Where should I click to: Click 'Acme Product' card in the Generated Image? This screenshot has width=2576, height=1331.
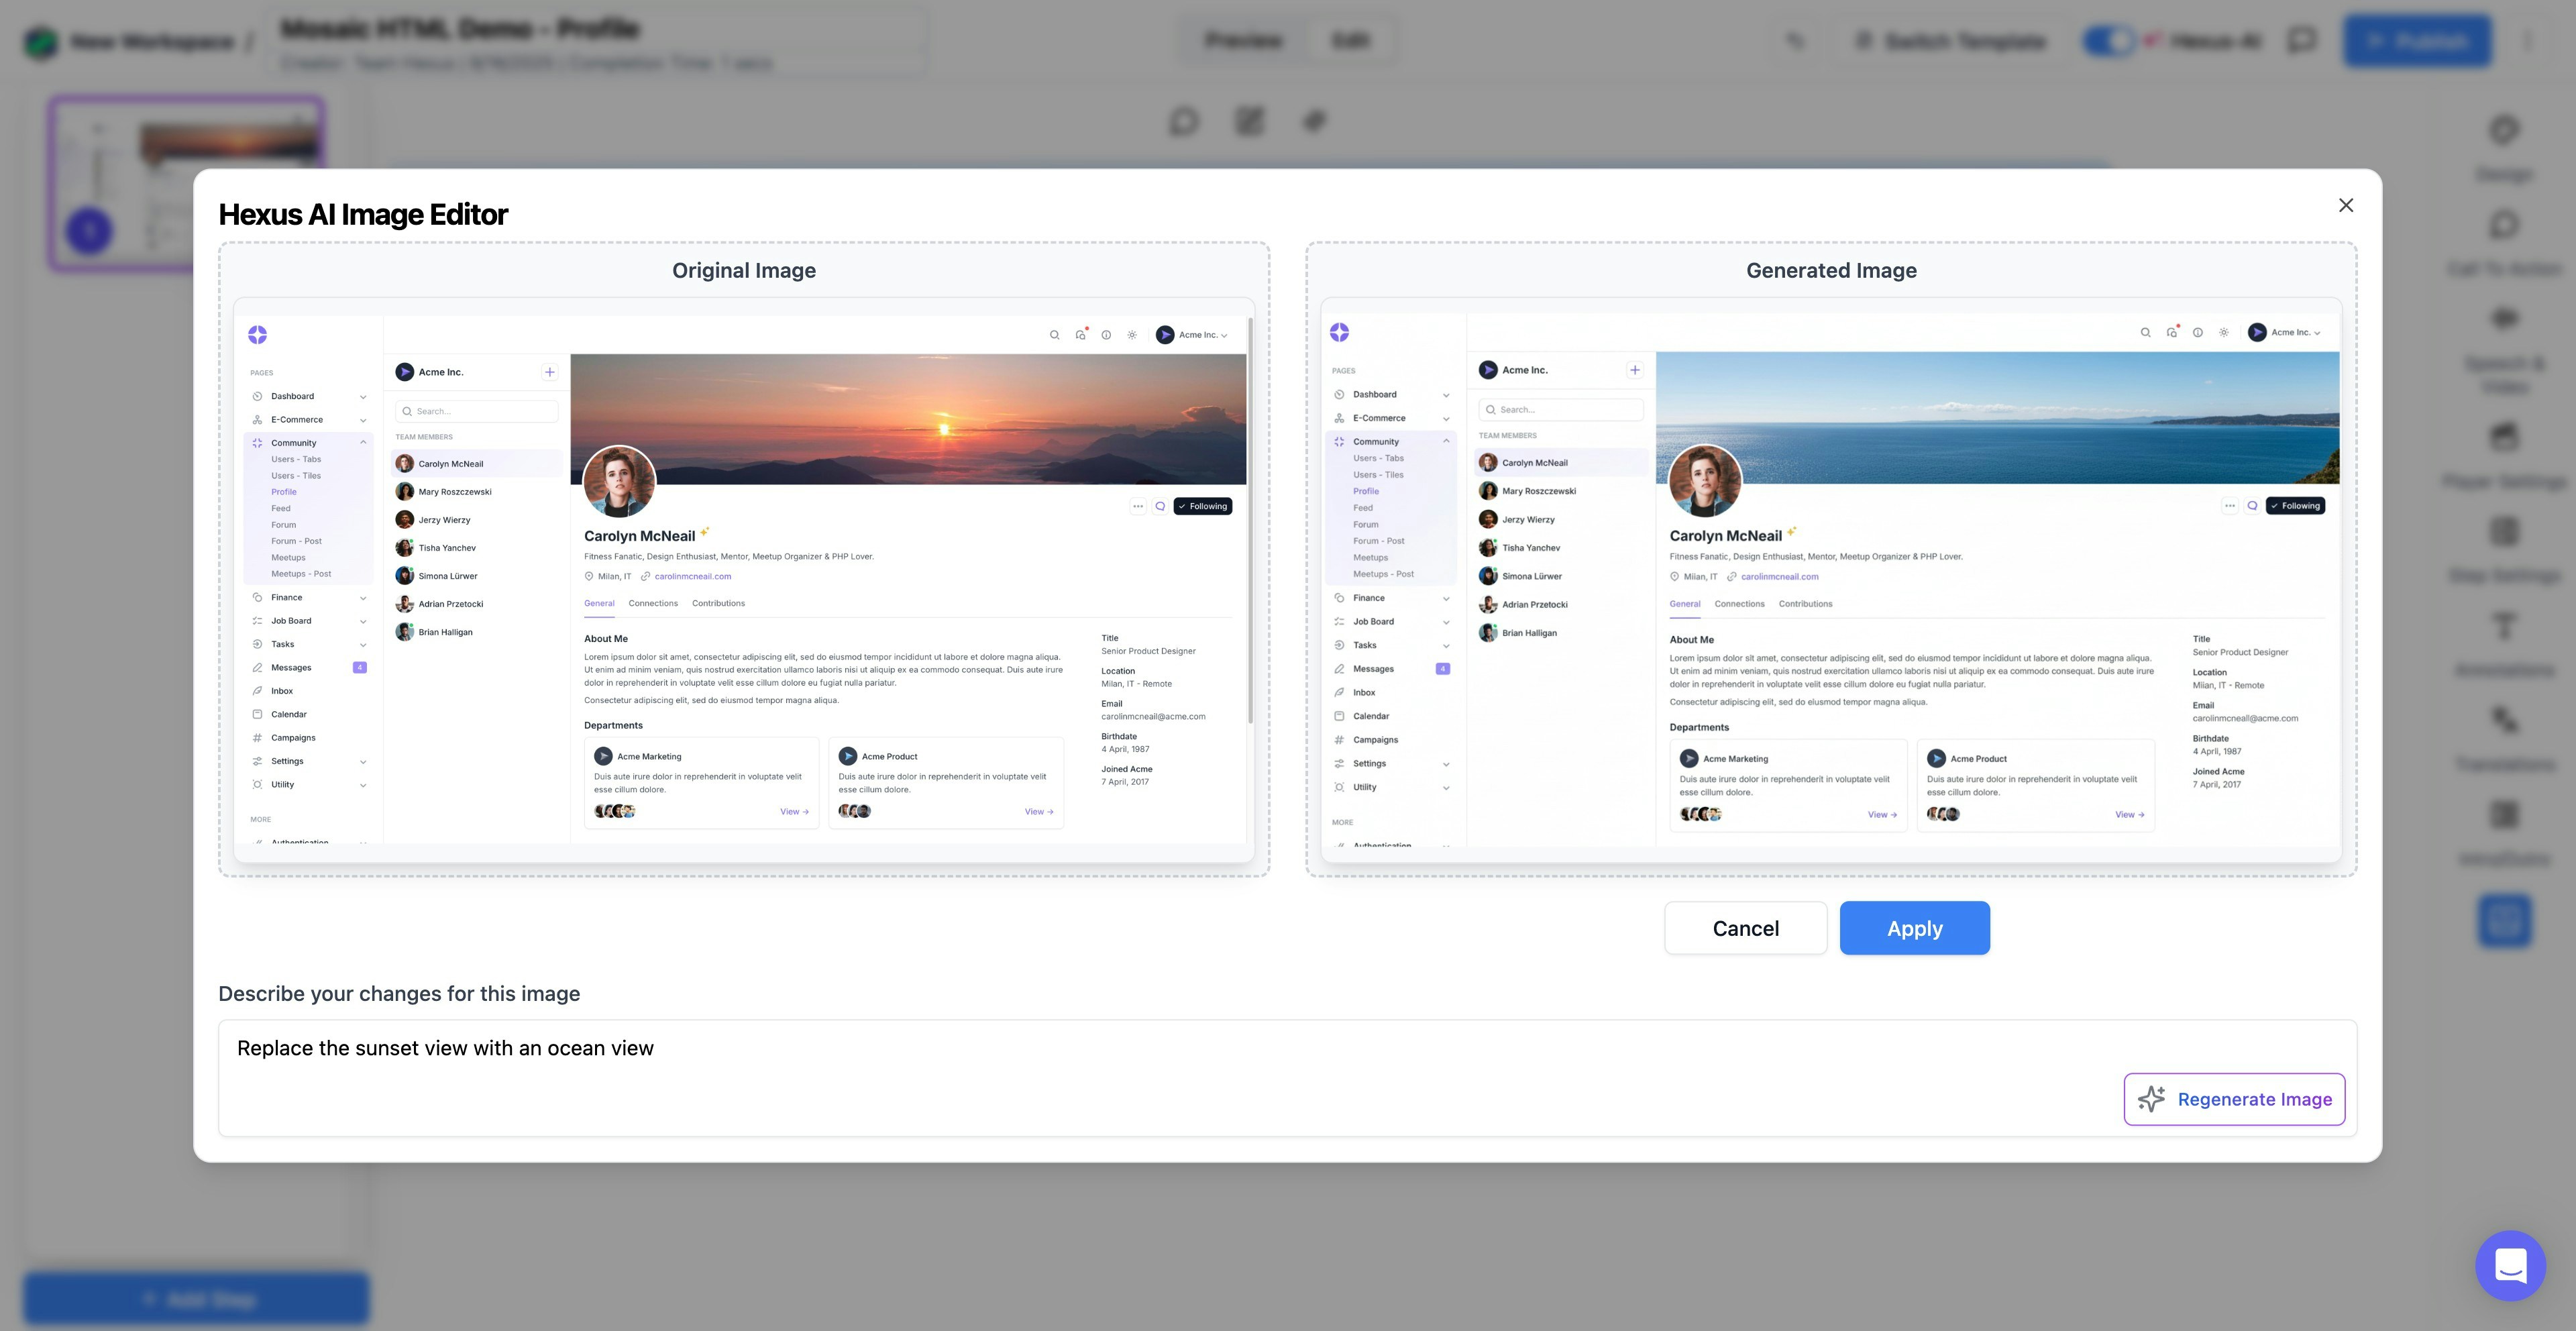[x=2035, y=786]
